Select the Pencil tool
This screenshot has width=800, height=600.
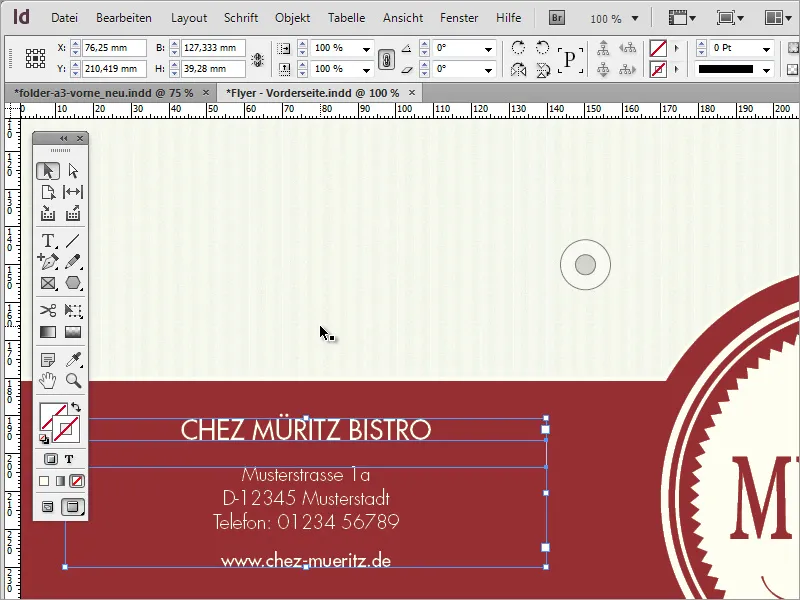(x=73, y=262)
